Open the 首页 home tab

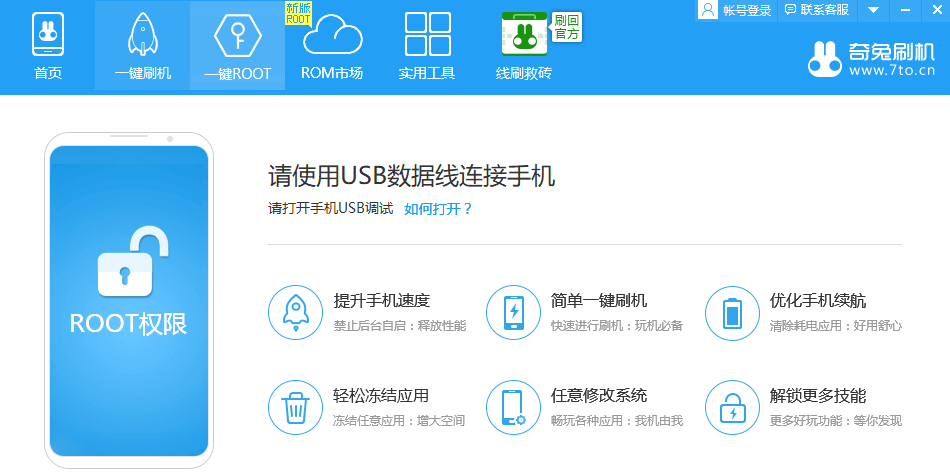click(x=47, y=46)
